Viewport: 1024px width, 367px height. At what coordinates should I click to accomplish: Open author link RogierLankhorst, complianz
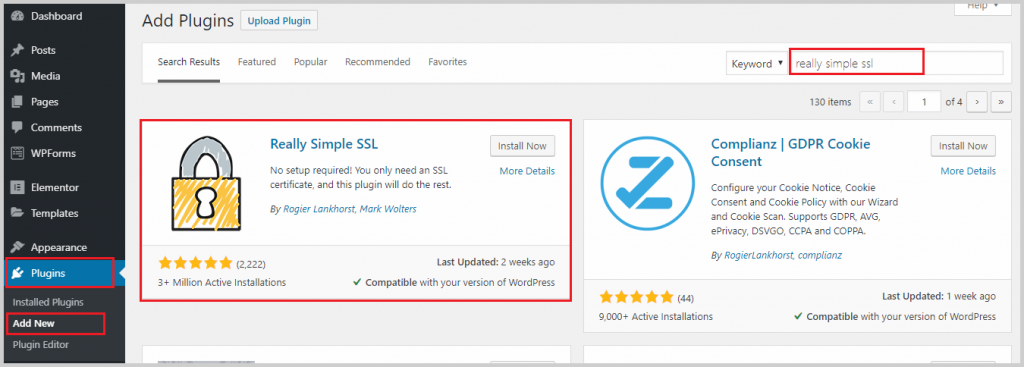[783, 255]
